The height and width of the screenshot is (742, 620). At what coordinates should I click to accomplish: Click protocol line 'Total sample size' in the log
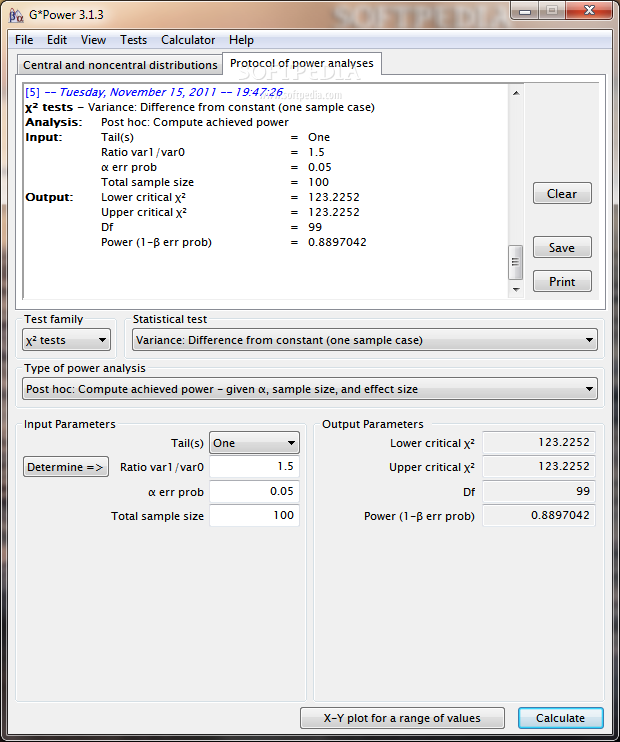pyautogui.click(x=147, y=182)
